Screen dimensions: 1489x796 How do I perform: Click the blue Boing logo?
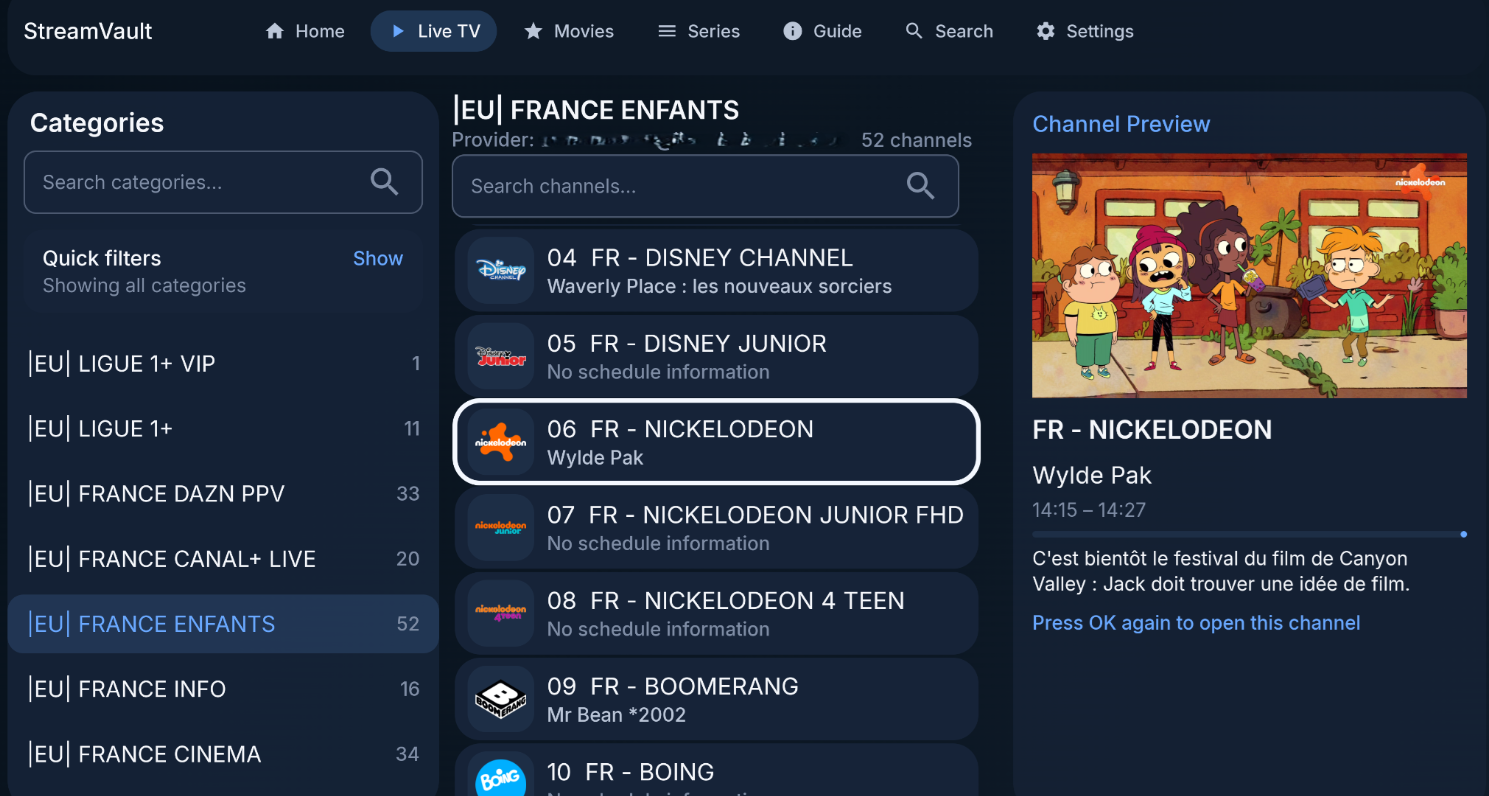point(501,776)
